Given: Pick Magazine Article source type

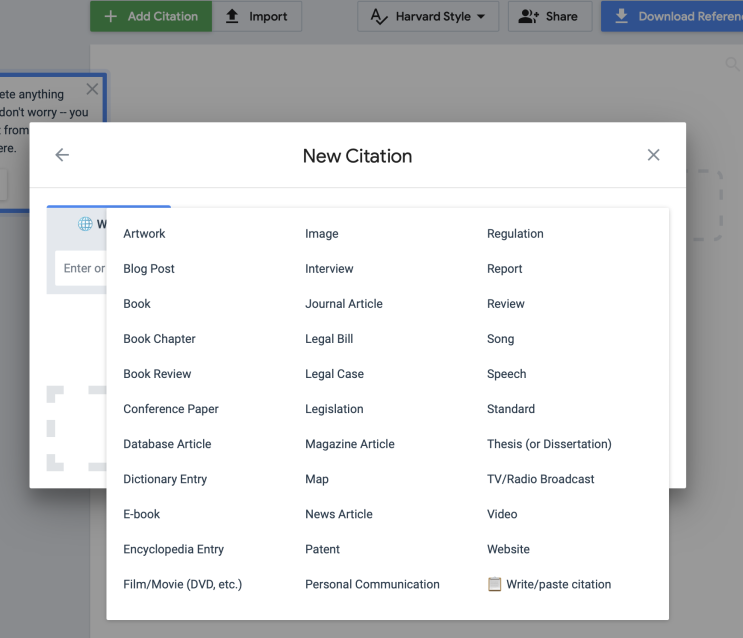Looking at the screenshot, I should pos(350,444).
